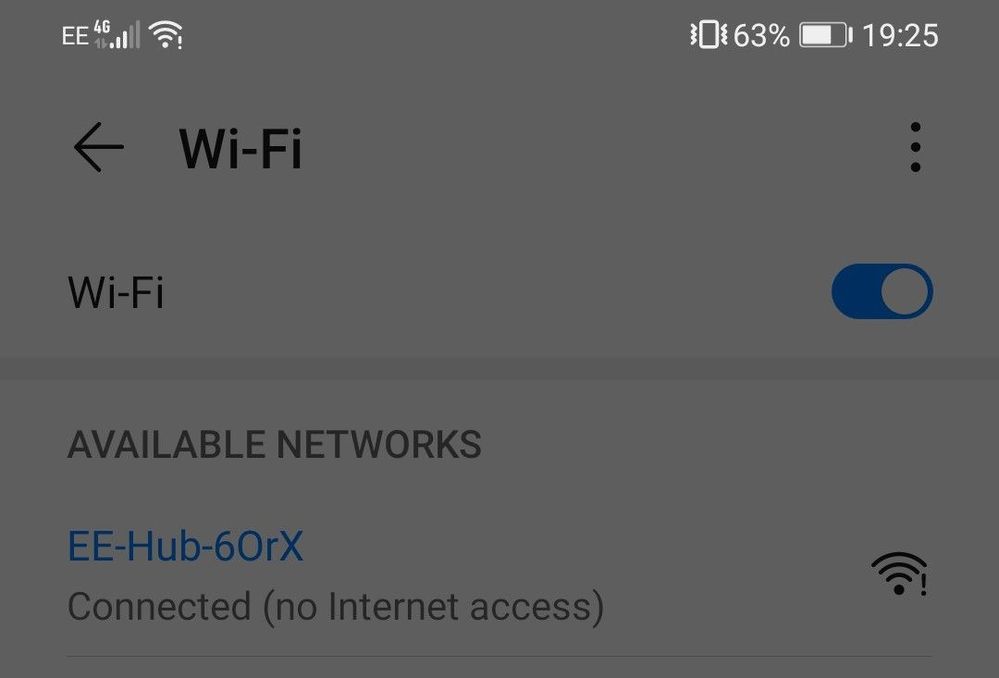This screenshot has height=678, width=999.
Task: Tap the Wi-Fi label beside the switch
Action: tap(116, 292)
